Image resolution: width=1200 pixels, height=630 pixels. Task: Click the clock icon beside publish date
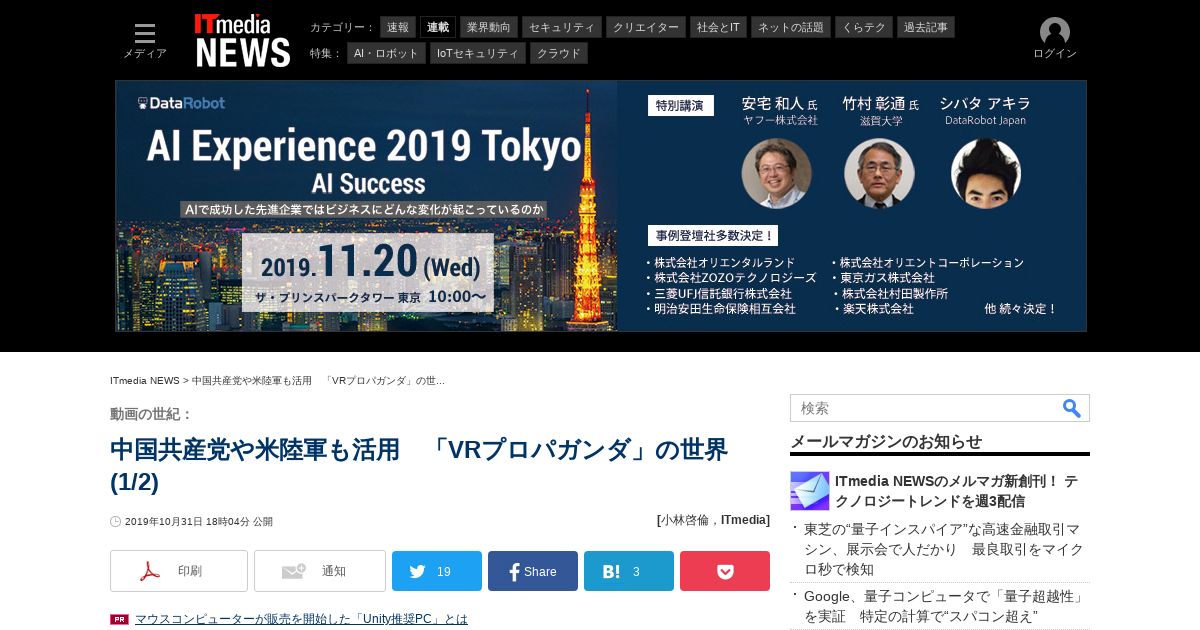[115, 521]
